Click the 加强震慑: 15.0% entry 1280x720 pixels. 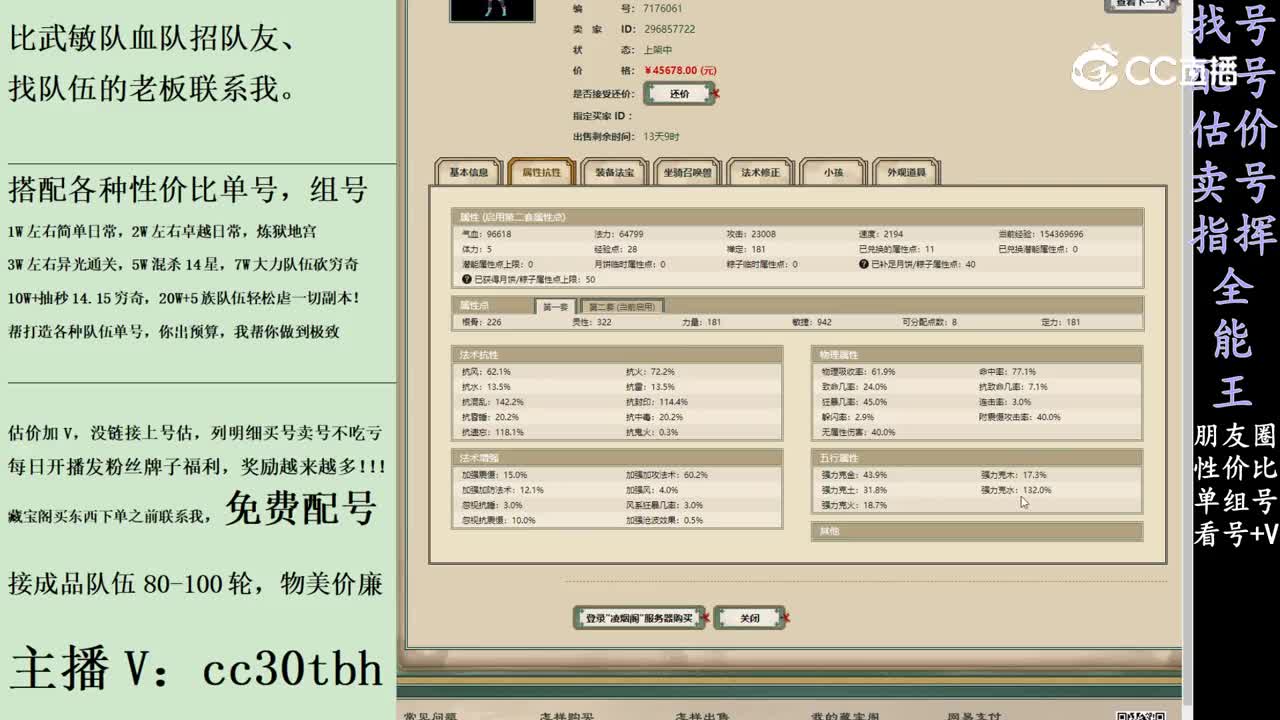click(x=494, y=475)
